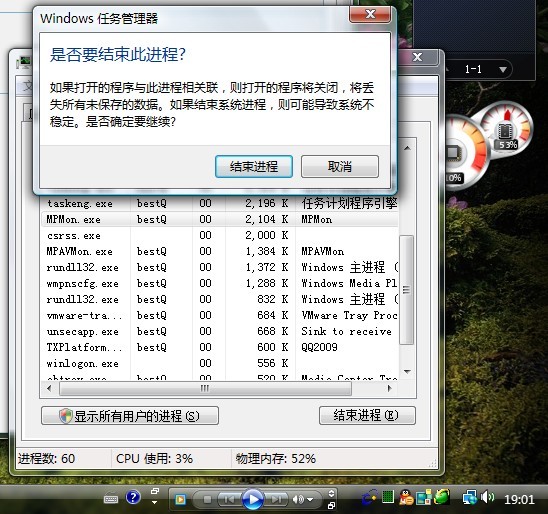Click the vertical scrollbar up arrow
548x514 pixels.
pos(407,148)
